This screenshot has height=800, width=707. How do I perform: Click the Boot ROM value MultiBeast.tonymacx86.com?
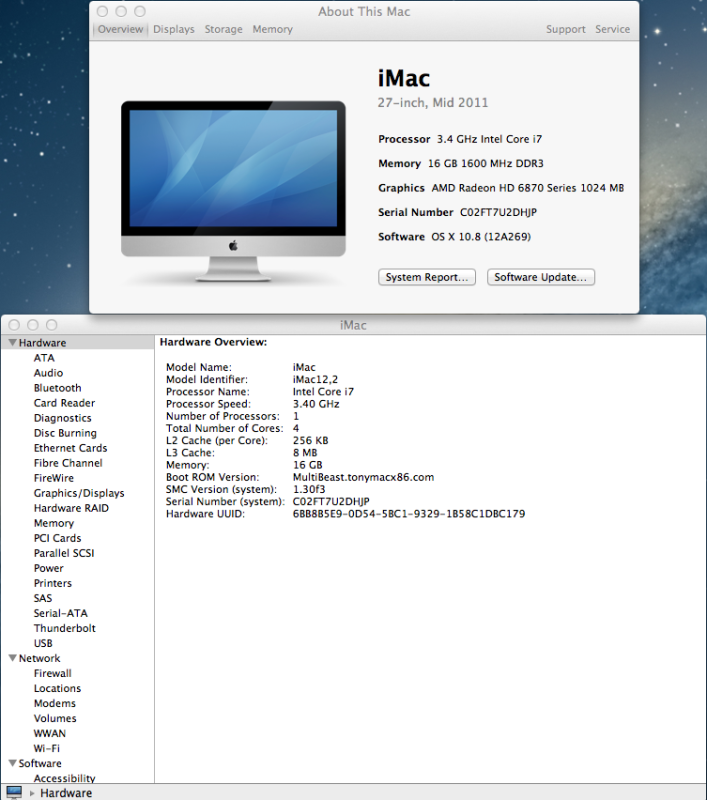click(363, 477)
